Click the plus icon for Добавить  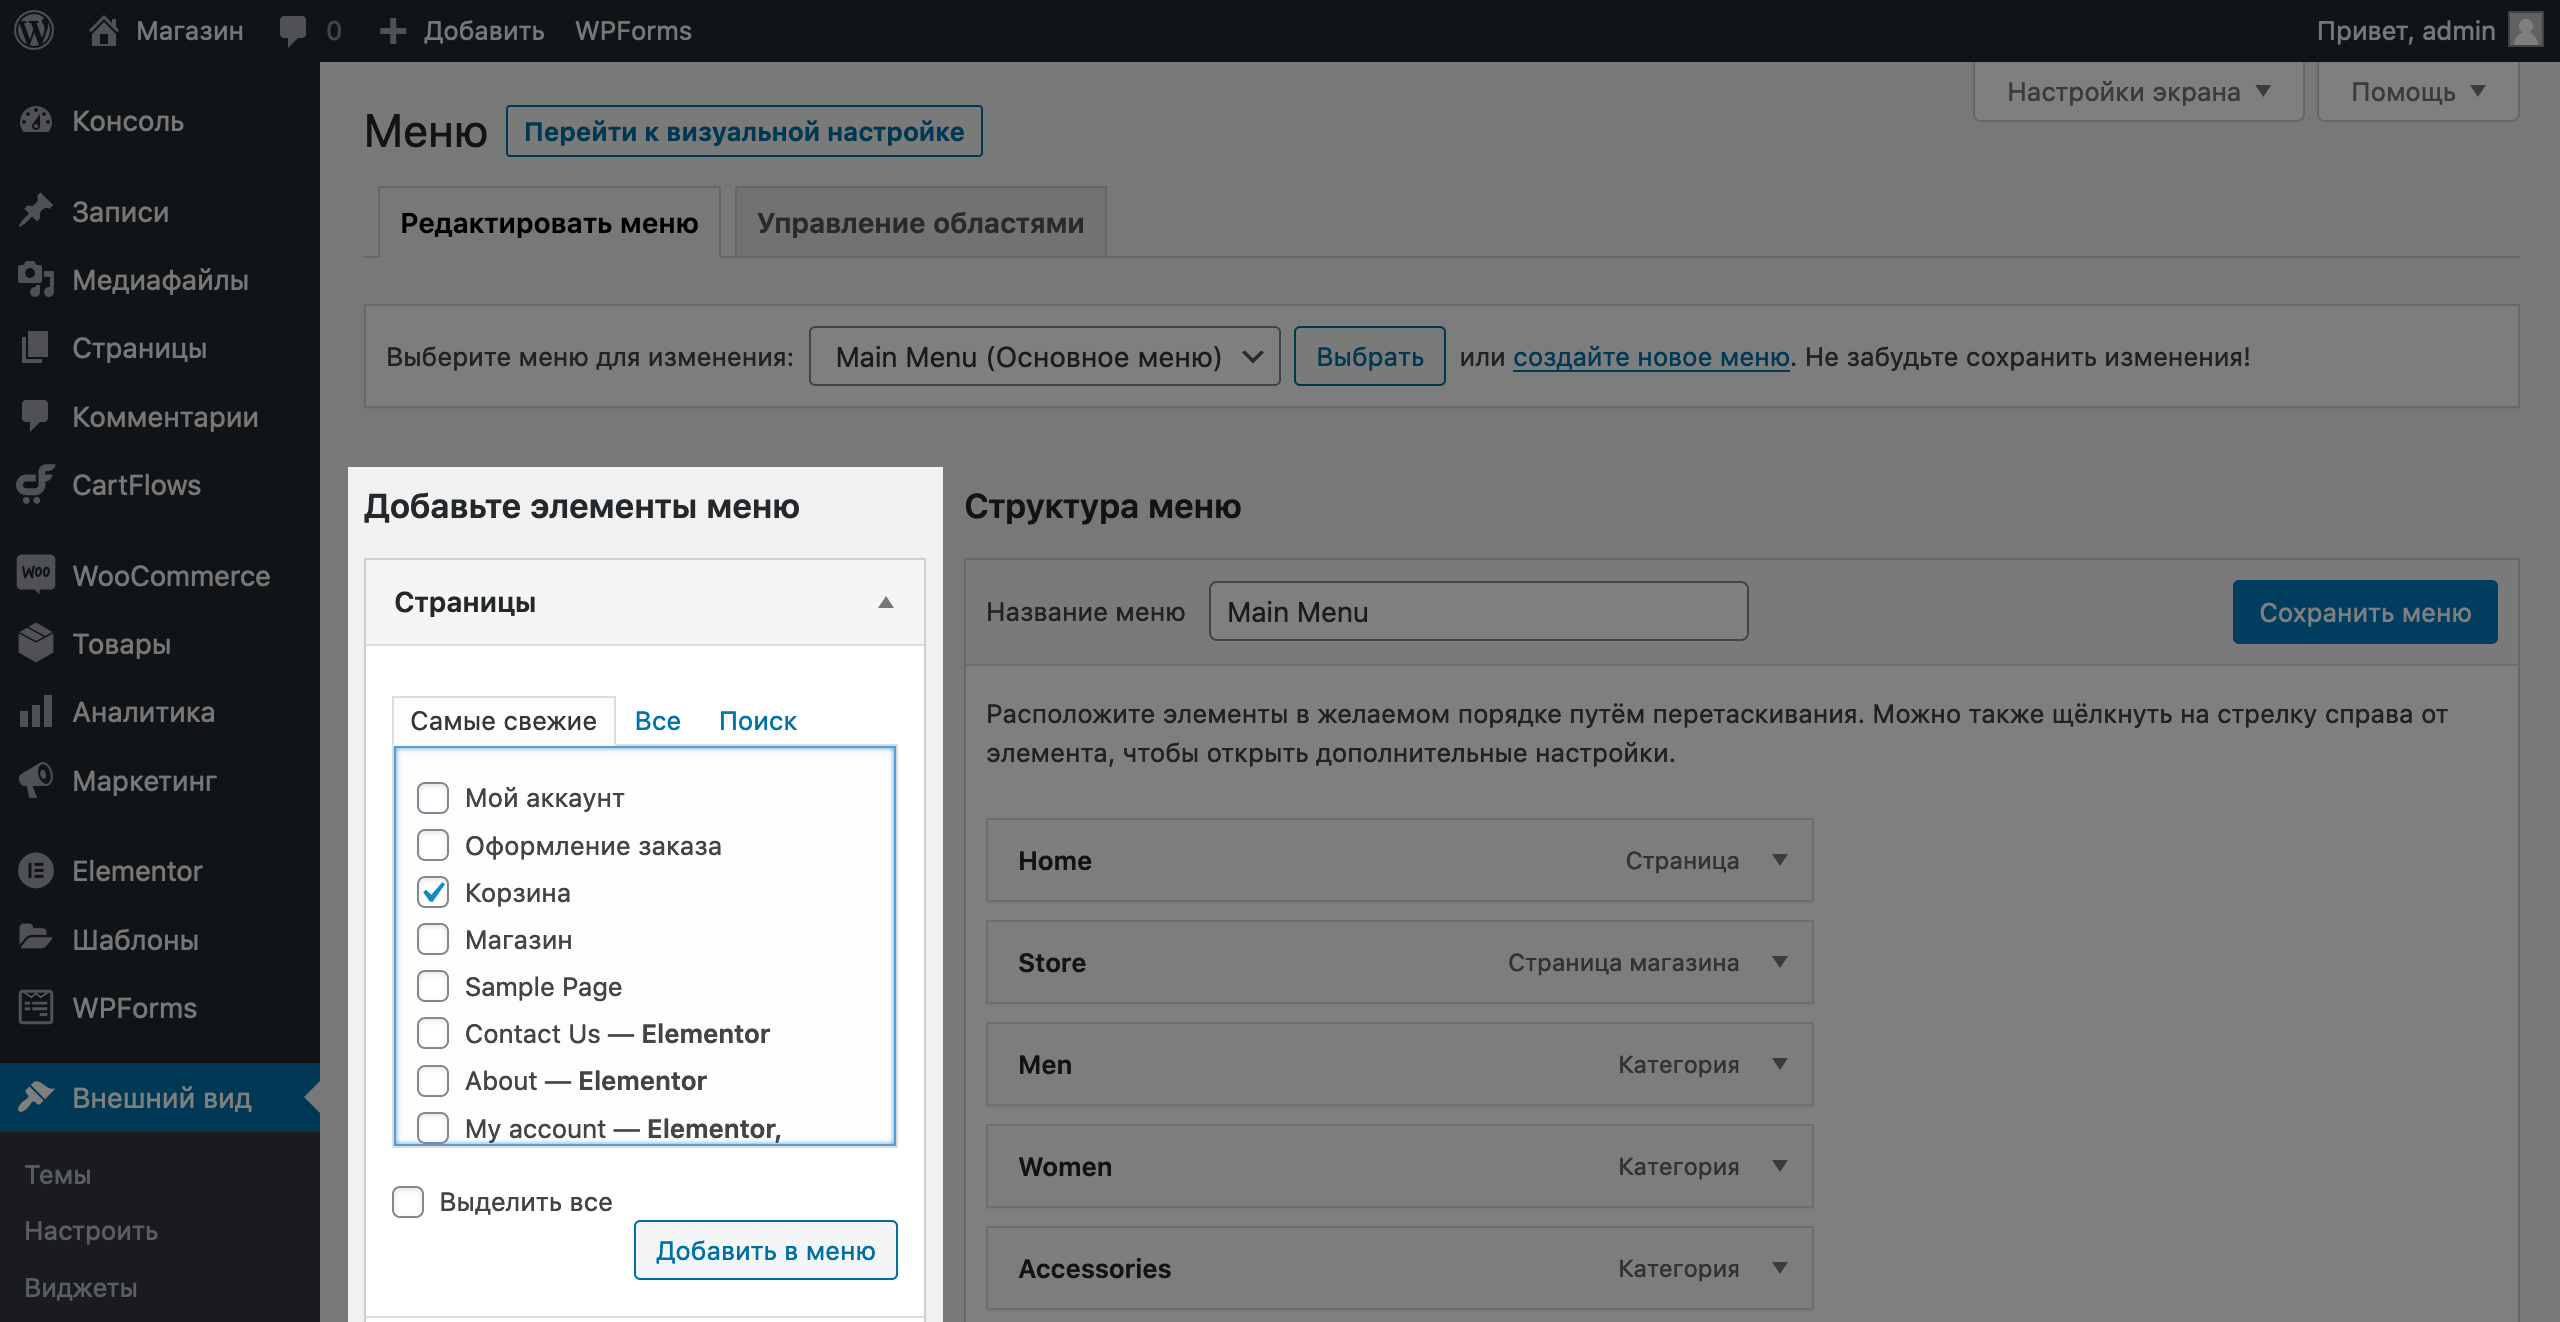pos(392,31)
